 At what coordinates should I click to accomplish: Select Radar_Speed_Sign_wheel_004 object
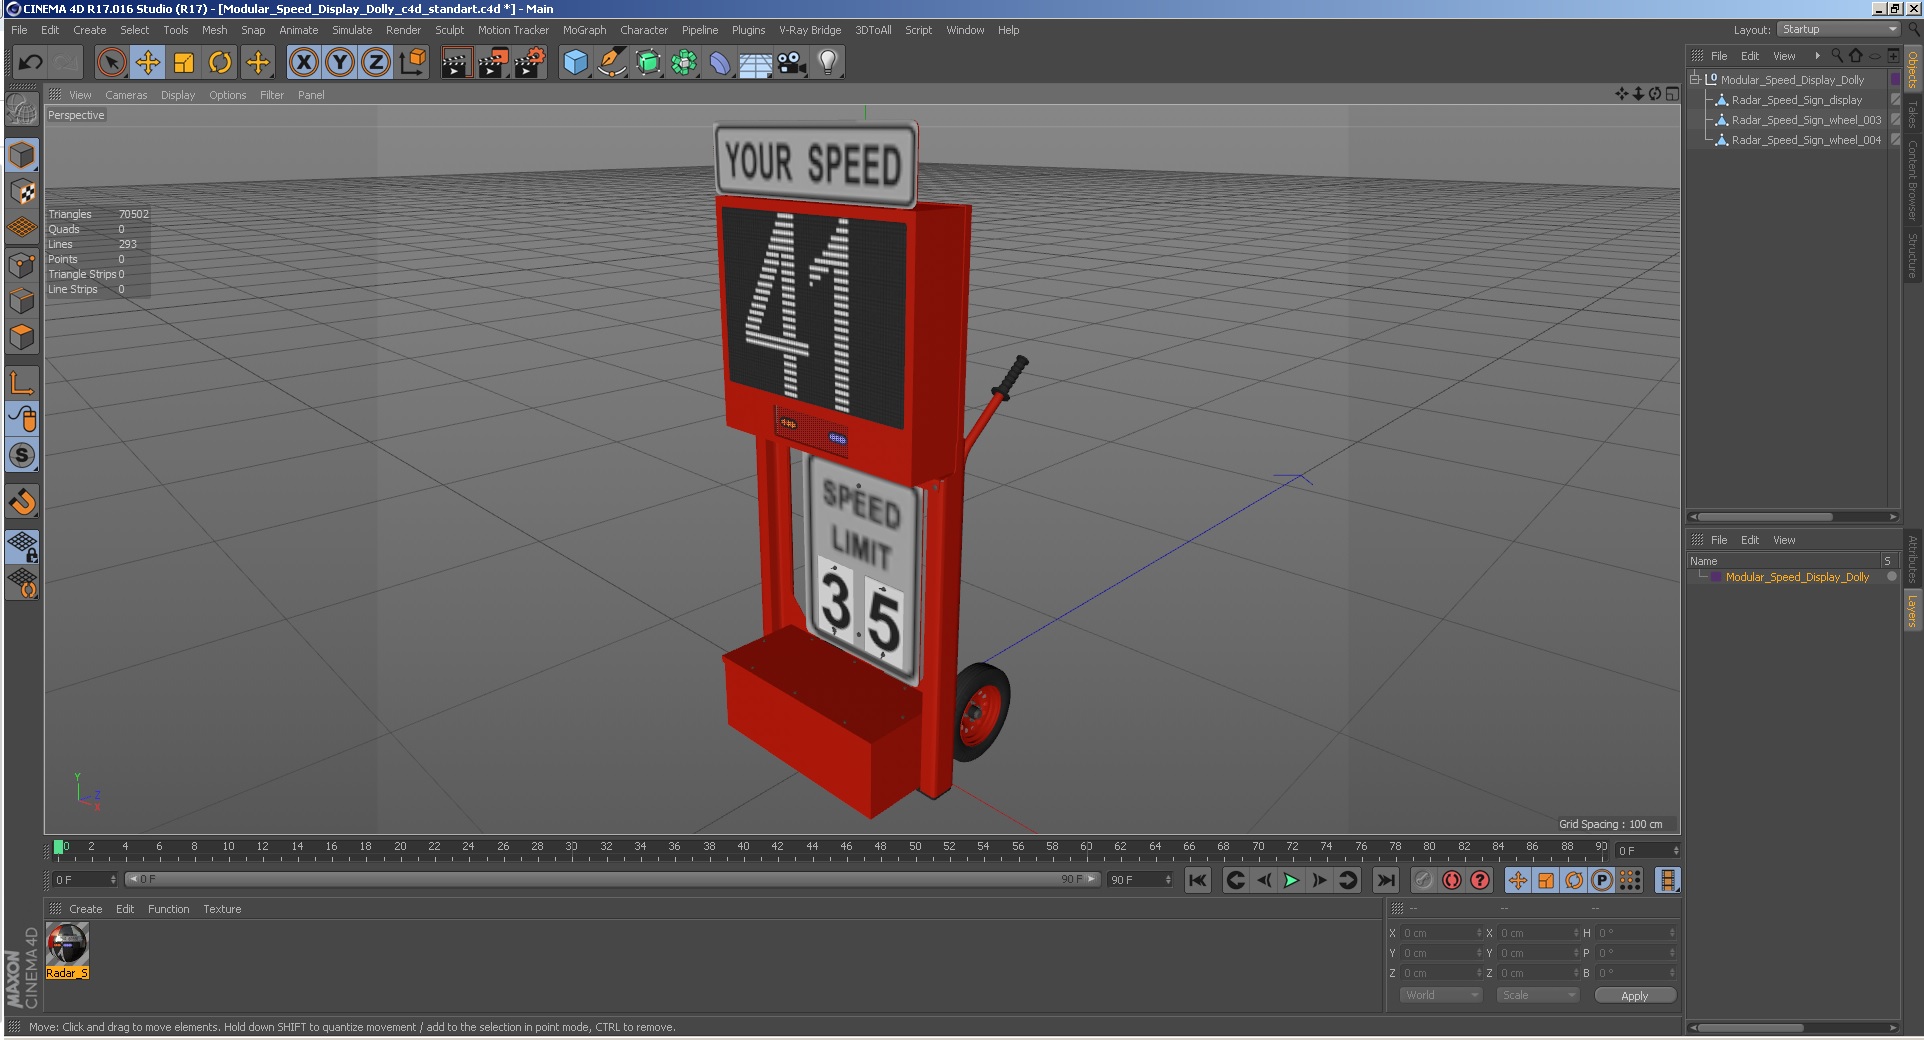point(1806,140)
